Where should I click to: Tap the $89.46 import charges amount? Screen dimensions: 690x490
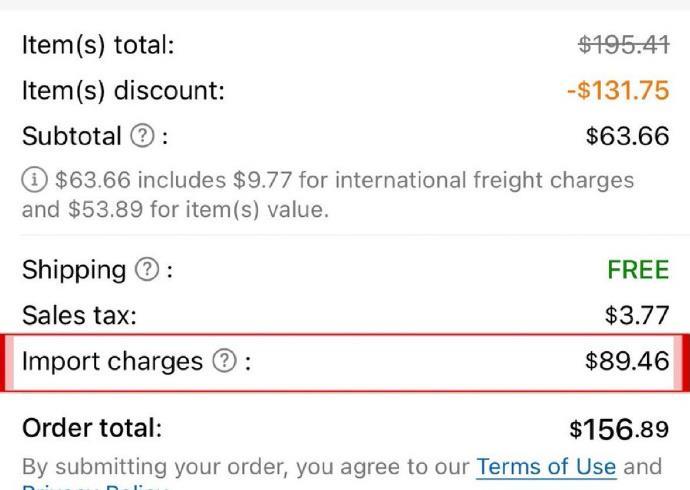(627, 361)
